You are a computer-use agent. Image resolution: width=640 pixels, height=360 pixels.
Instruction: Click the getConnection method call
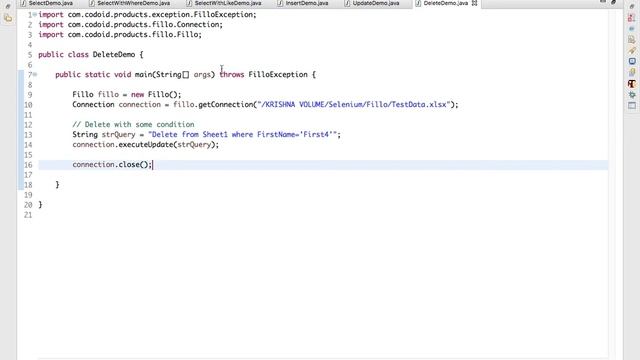[226, 105]
